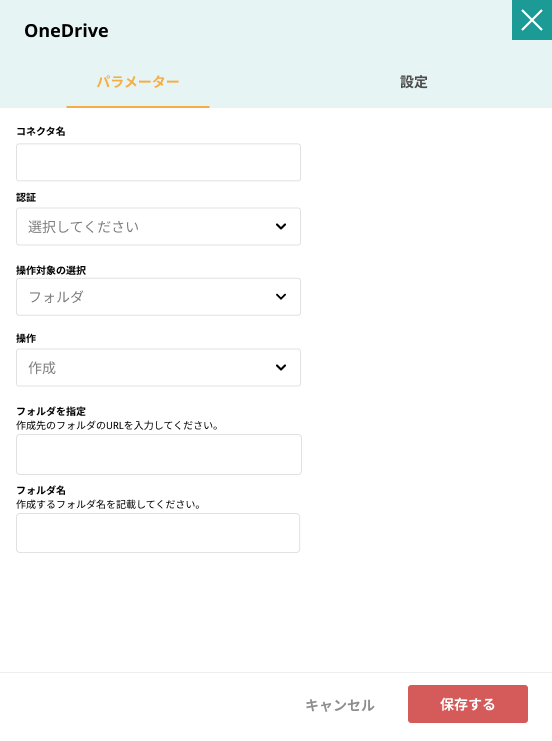Close the OneDrive dialog with X icon
The width and height of the screenshot is (552, 741).
(x=532, y=20)
